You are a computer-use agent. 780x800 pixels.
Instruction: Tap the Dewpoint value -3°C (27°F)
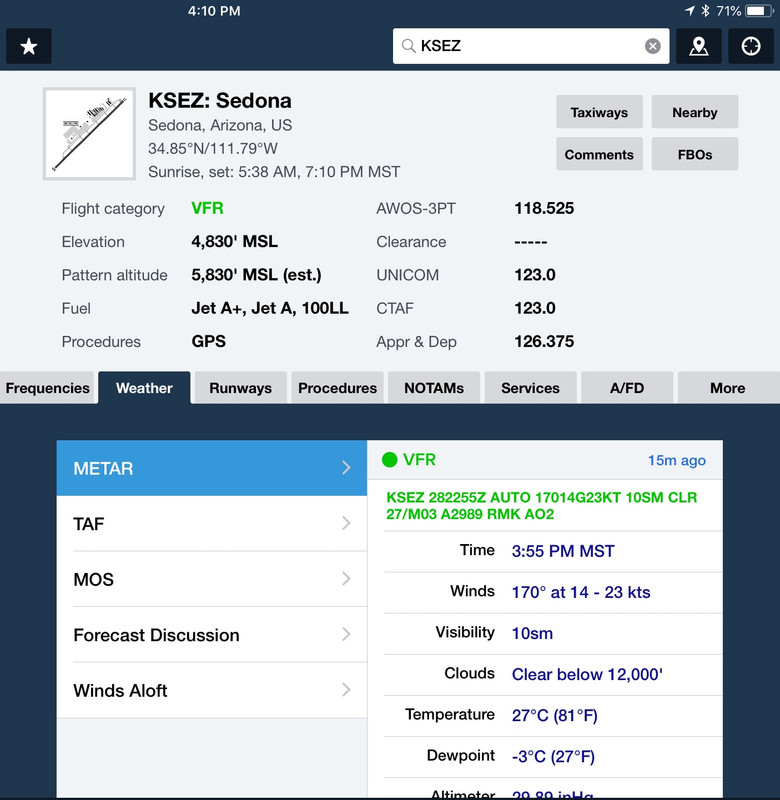coord(553,756)
